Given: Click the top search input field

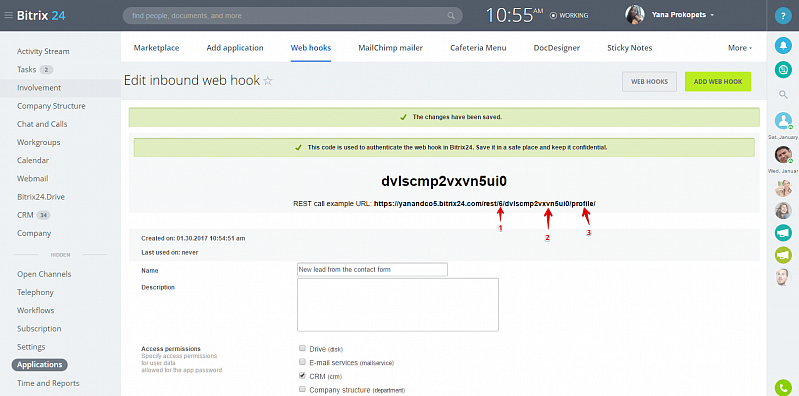Looking at the screenshot, I should (292, 16).
